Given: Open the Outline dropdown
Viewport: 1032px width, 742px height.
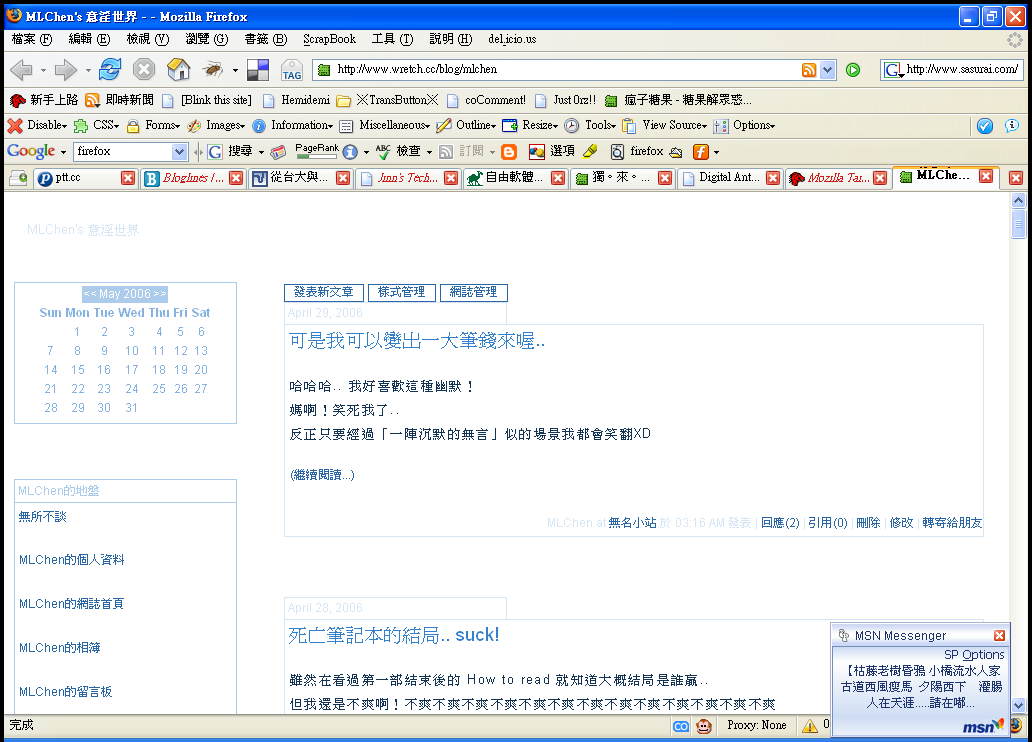Looking at the screenshot, I should click(466, 125).
